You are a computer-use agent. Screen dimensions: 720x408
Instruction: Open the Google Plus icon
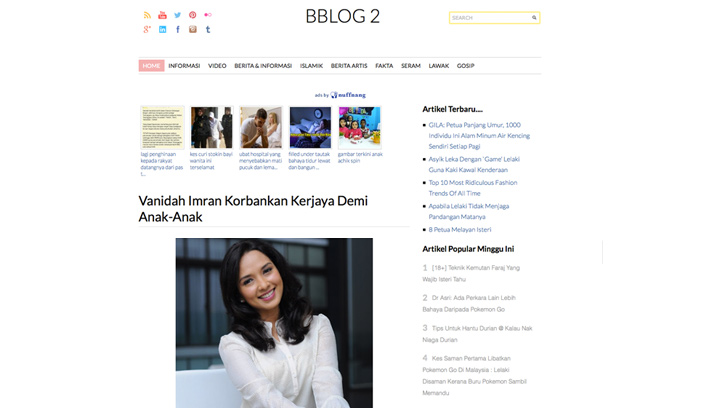[x=147, y=29]
